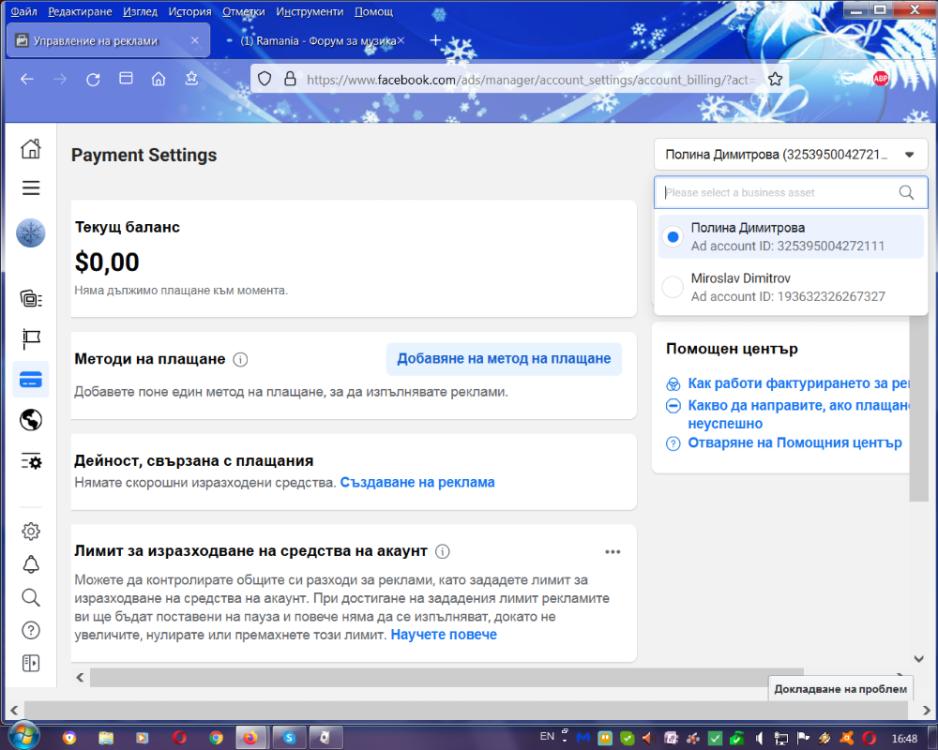This screenshot has width=938, height=750.
Task: Click the info icon beside Методи на плащане
Action: pyautogui.click(x=240, y=359)
